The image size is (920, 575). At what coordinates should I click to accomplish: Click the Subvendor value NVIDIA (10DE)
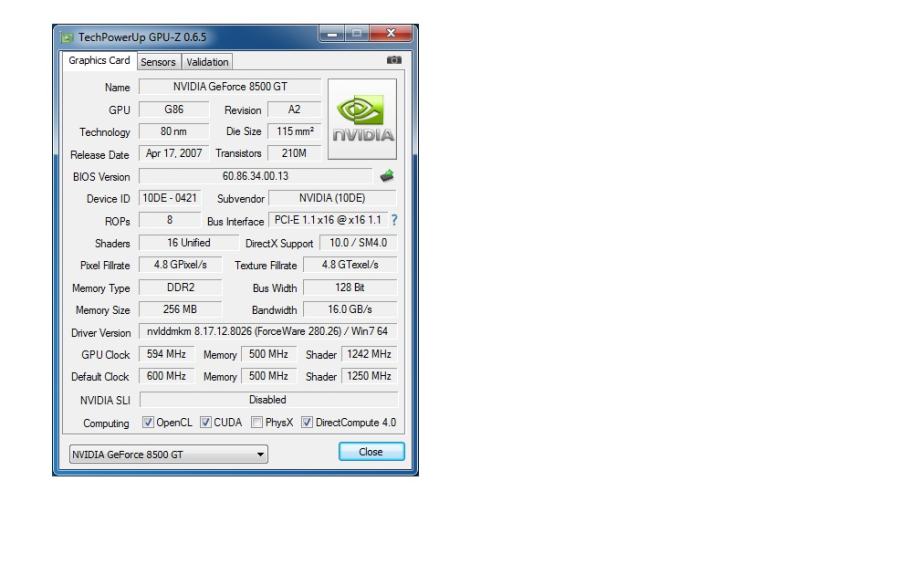(332, 198)
